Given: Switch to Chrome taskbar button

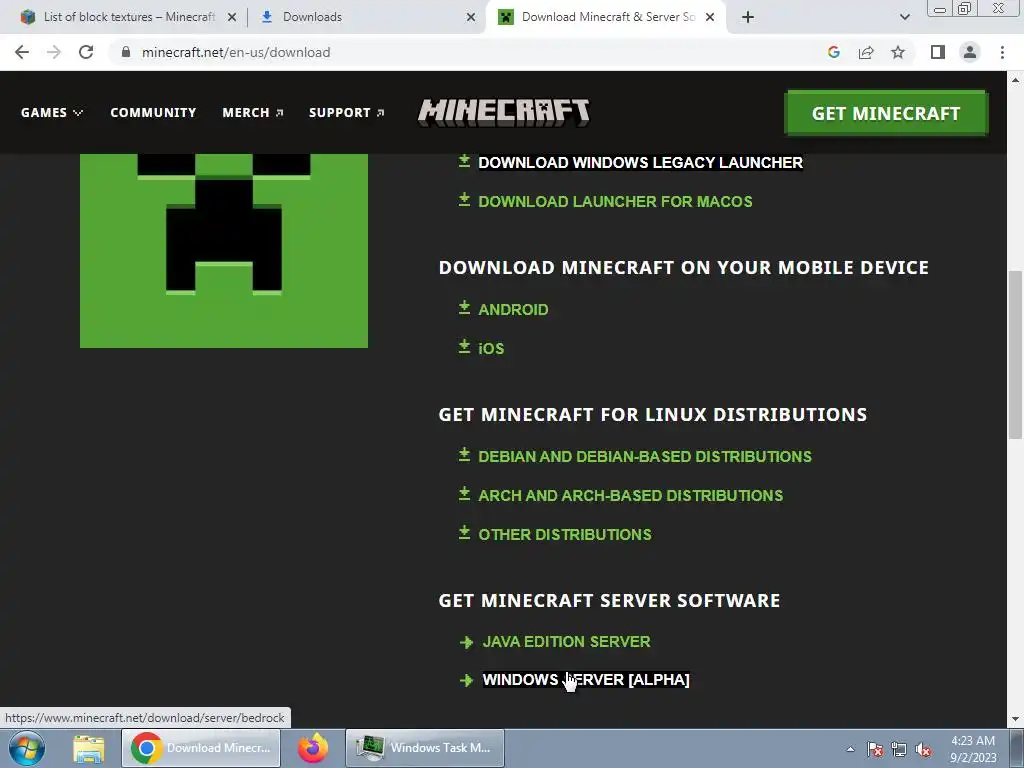Looking at the screenshot, I should (201, 748).
